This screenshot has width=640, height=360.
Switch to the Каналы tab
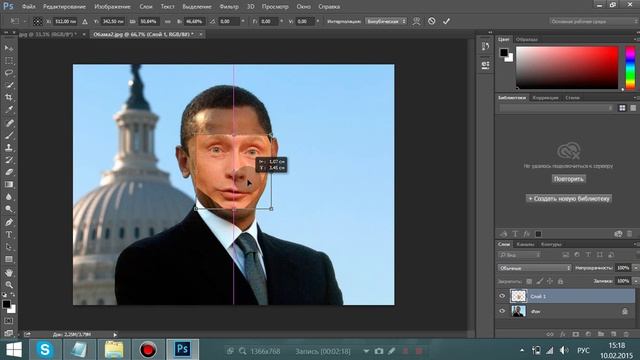pyautogui.click(x=525, y=244)
